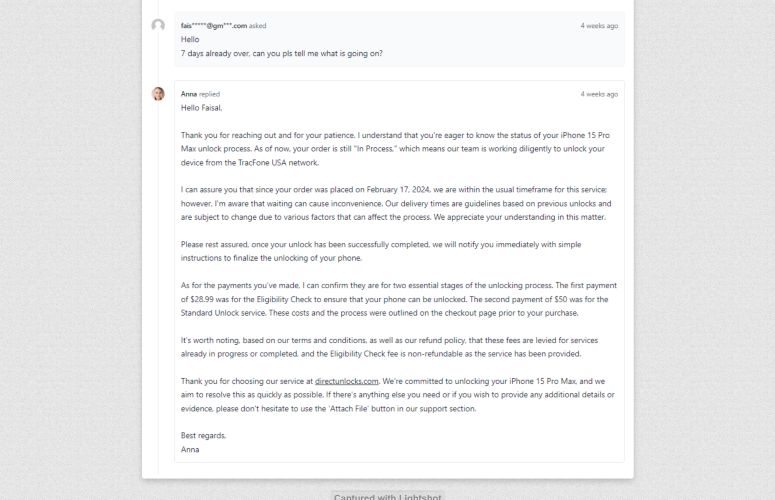Click the fais*****@gm***.com sender name
Image resolution: width=775 pixels, height=500 pixels.
click(213, 26)
